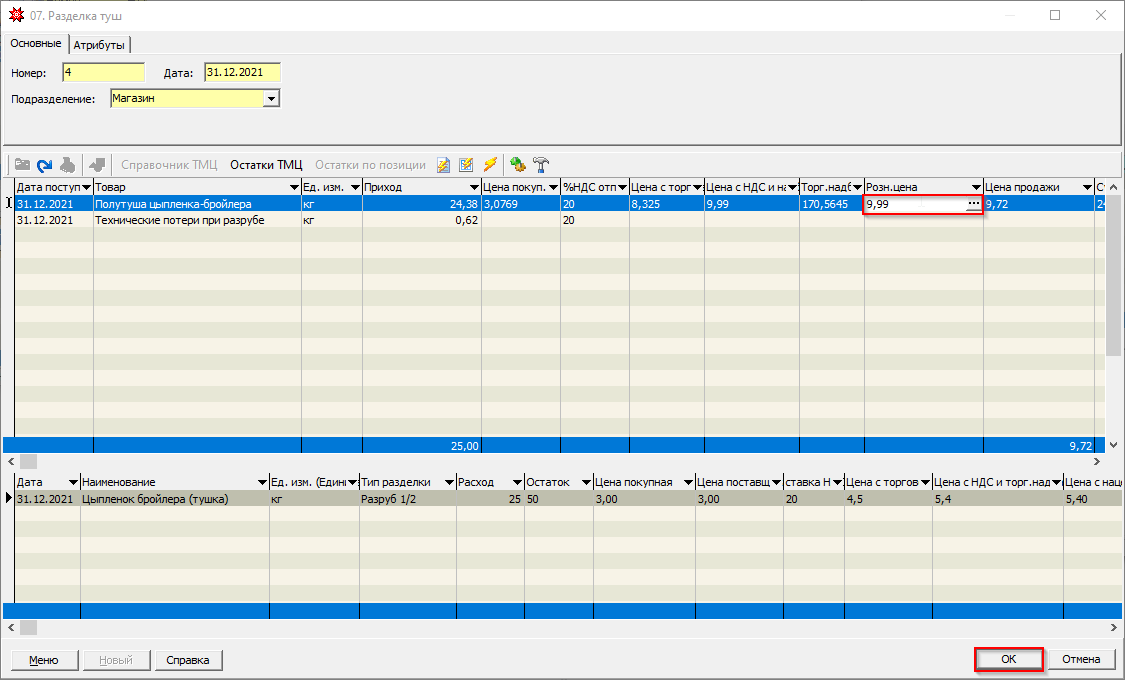Open the Приход column header dropdown arrow
Screen dimensions: 1125x680
(x=474, y=188)
